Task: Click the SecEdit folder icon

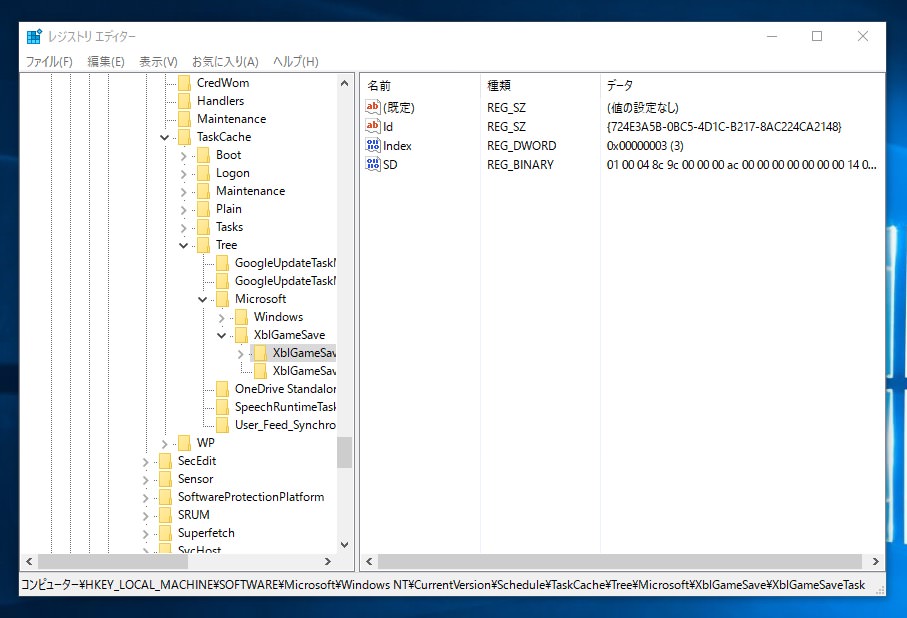Action: click(x=165, y=461)
